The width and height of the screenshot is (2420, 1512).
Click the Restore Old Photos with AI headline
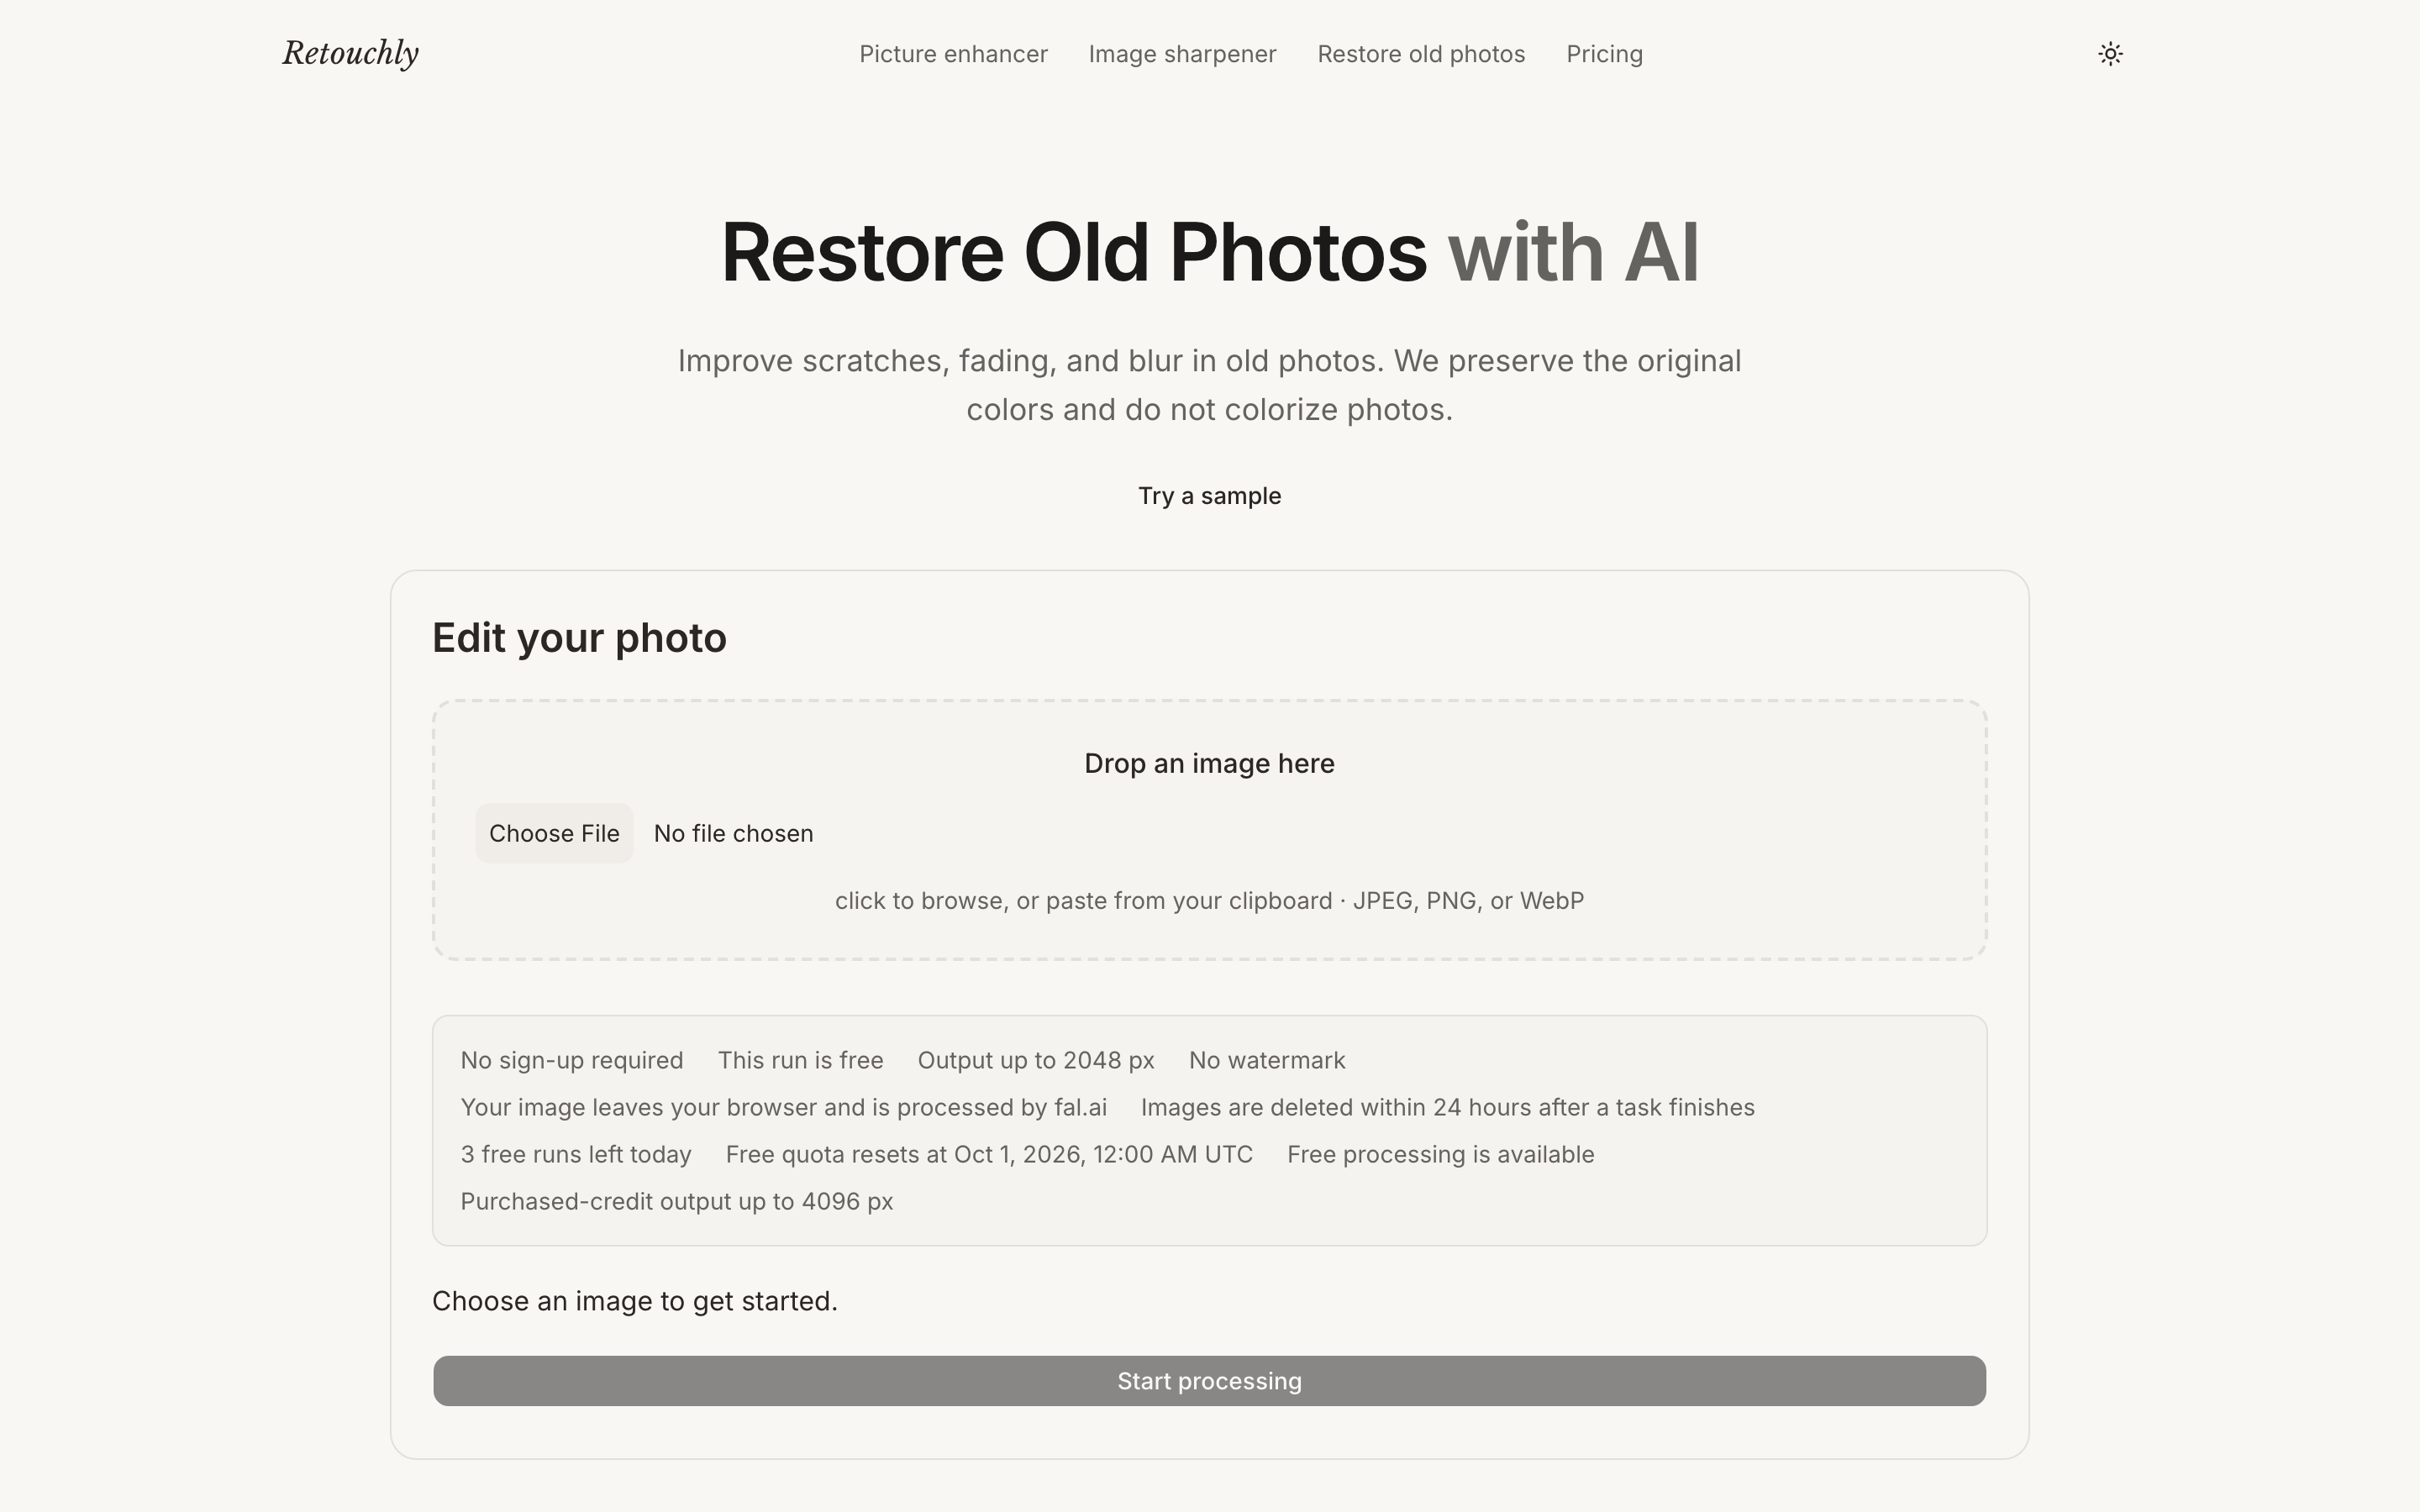point(1209,252)
